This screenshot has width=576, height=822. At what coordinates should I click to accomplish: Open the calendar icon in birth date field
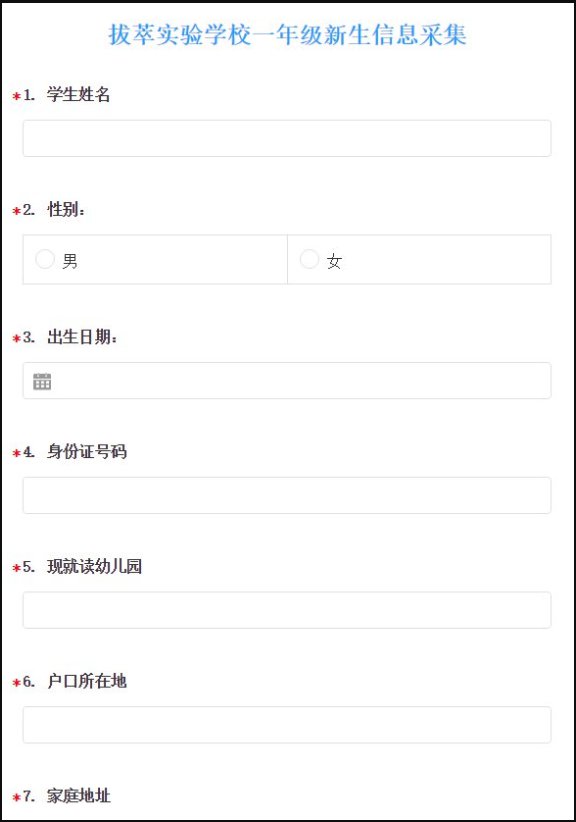click(x=42, y=381)
